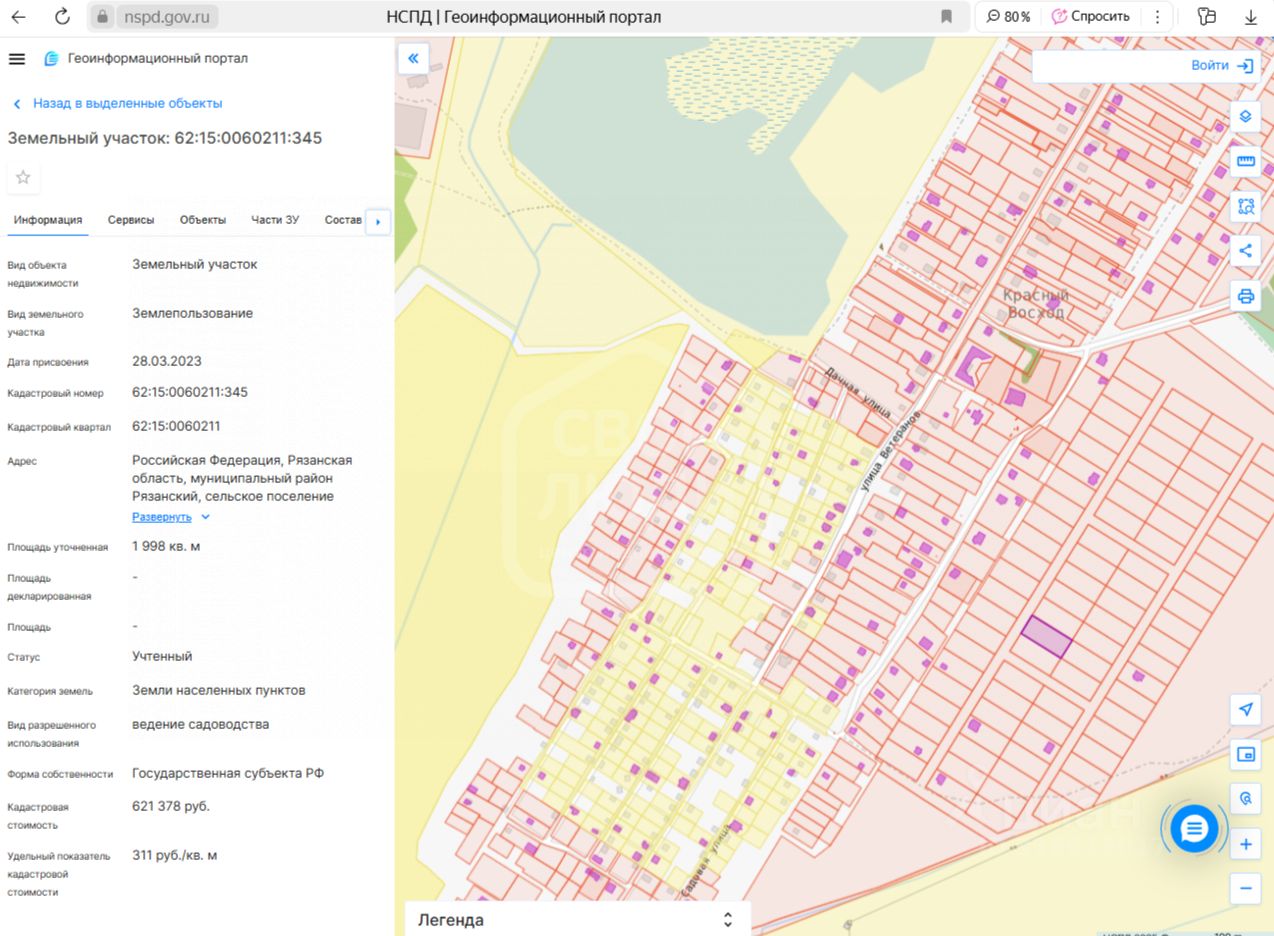1274x936 pixels.
Task: Open the browser downloads icon
Action: (x=1251, y=17)
